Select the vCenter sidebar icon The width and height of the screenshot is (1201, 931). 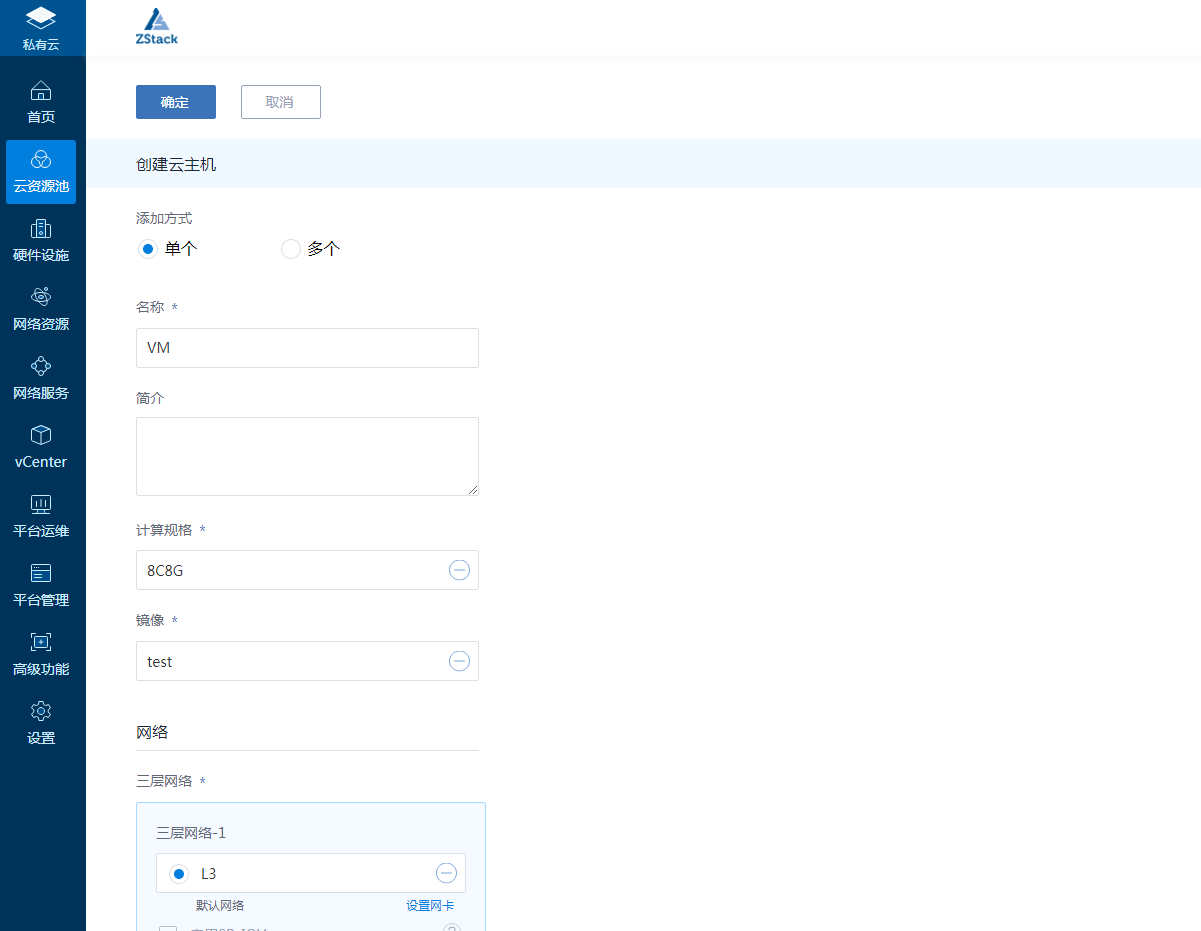pos(40,444)
